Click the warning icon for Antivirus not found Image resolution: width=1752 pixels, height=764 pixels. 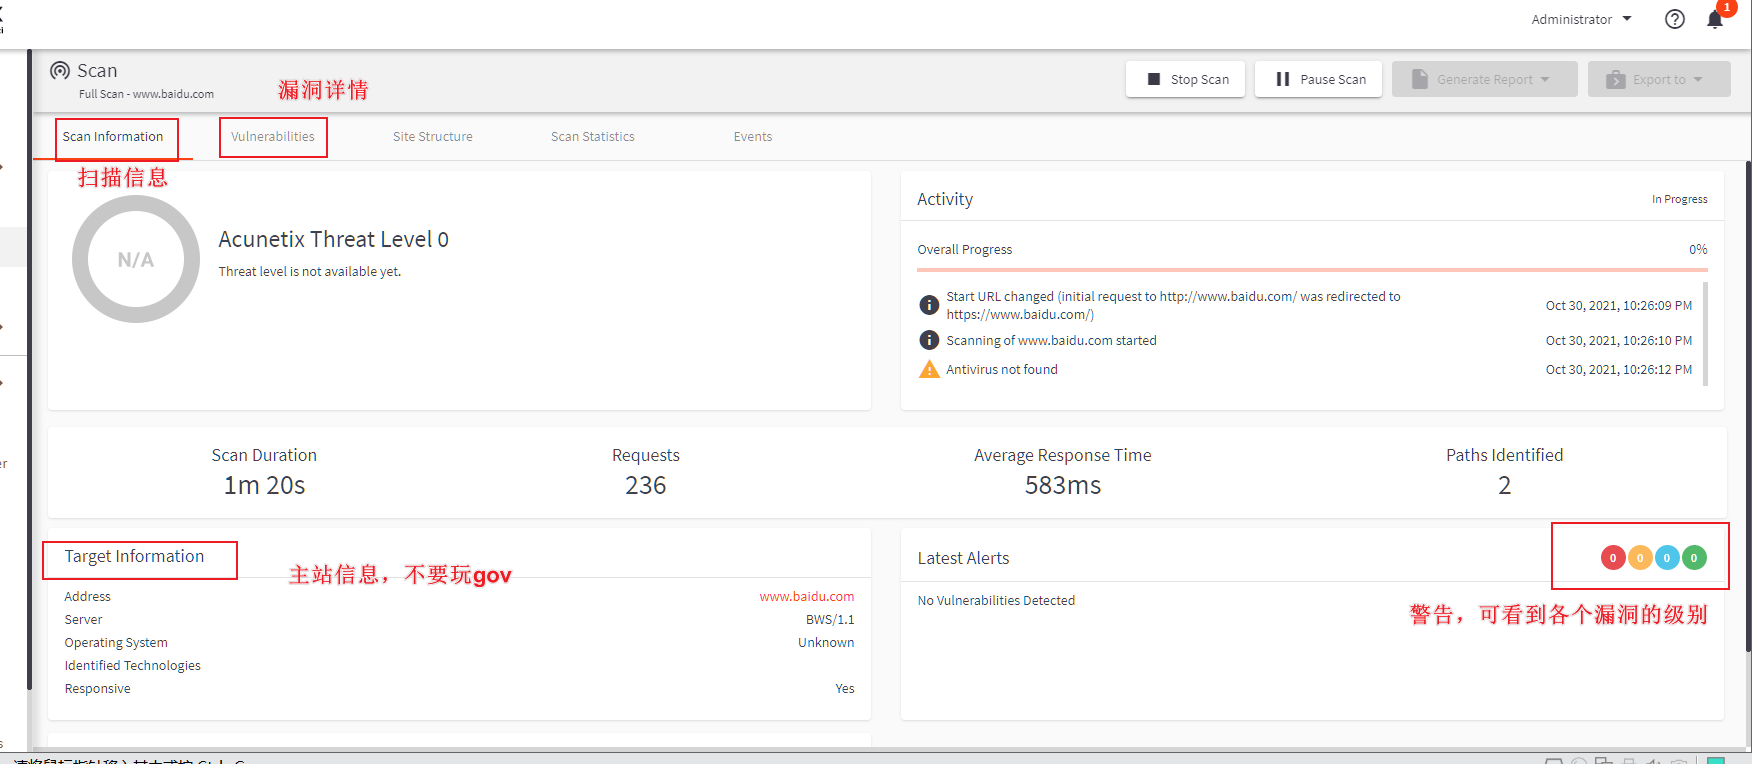[929, 369]
